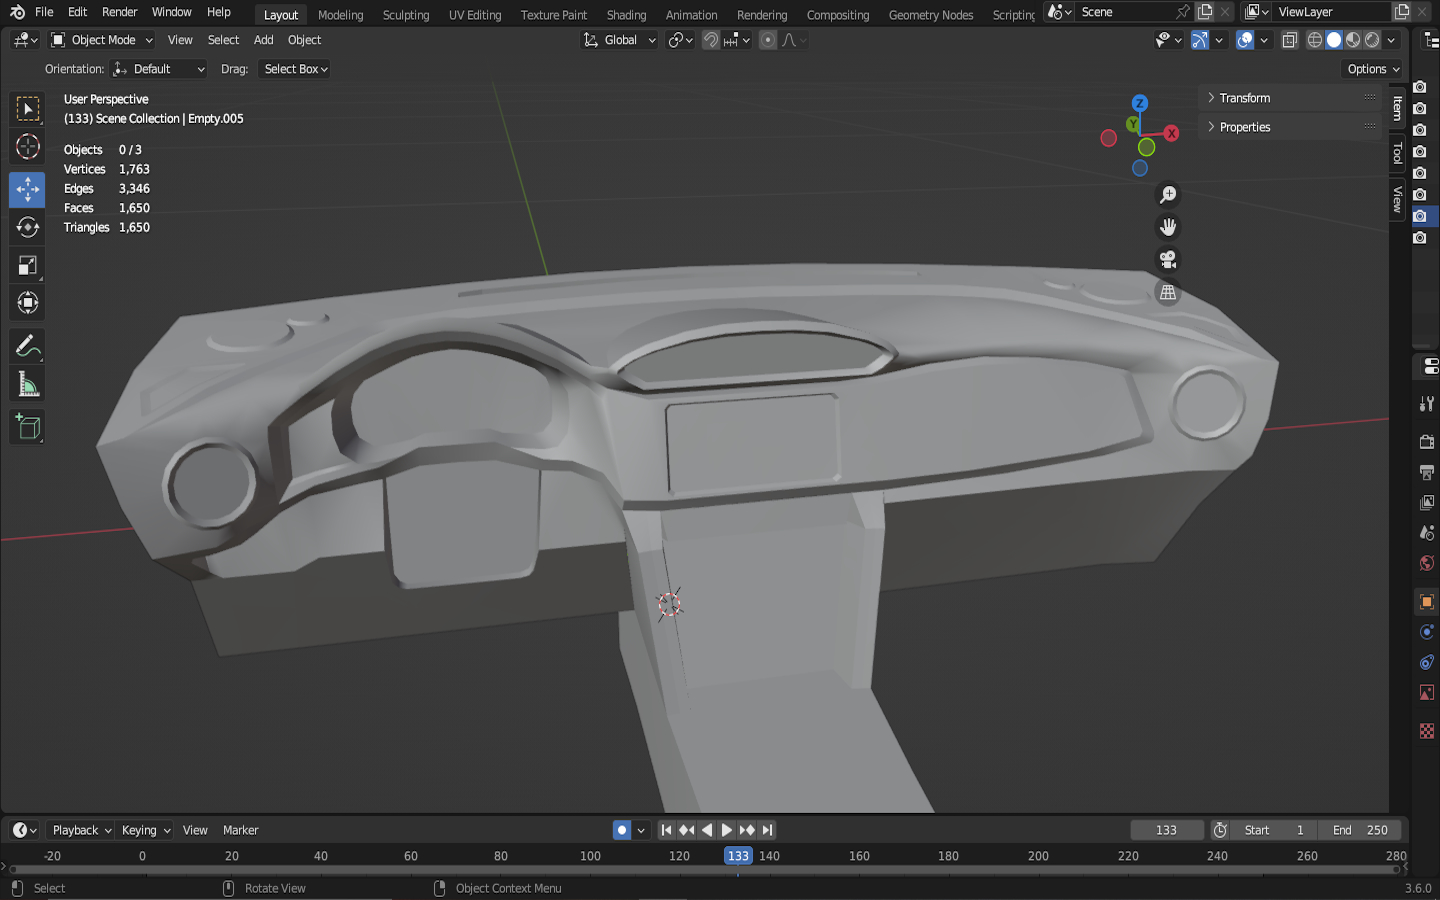Switch to rendered viewport shading
This screenshot has width=1440, height=900.
(1372, 40)
